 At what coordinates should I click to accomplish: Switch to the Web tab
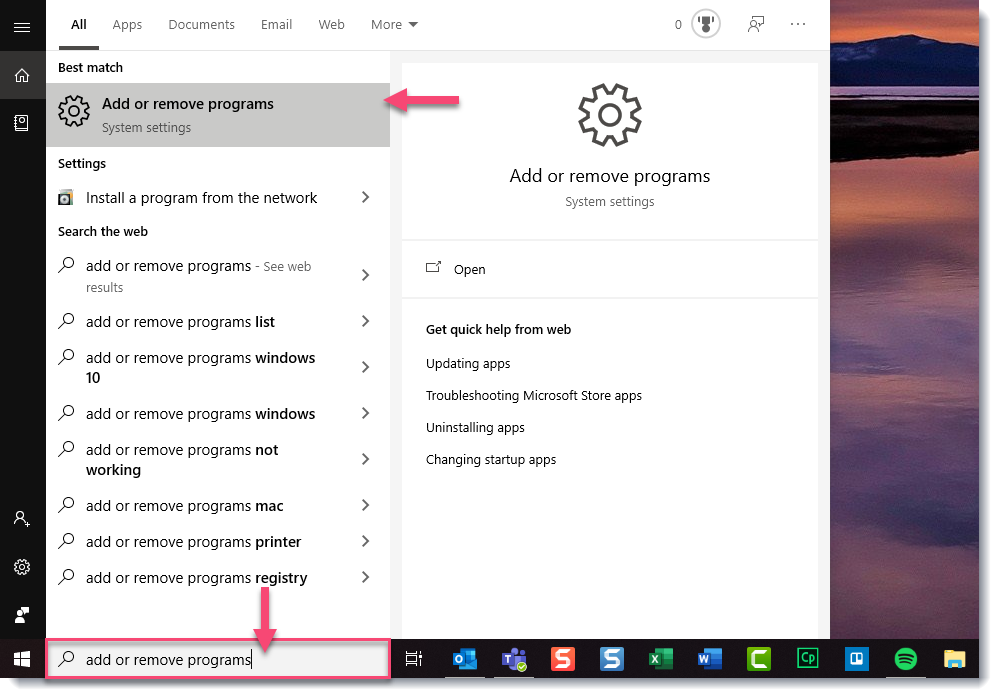tap(331, 25)
